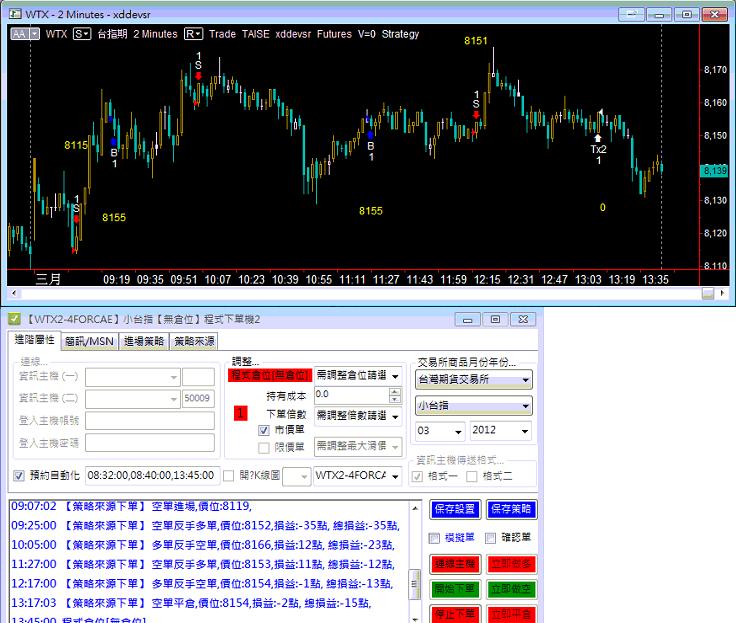The height and width of the screenshot is (623, 736).
Task: Open the 需調整最大滑價 dropdown
Action: (x=358, y=446)
